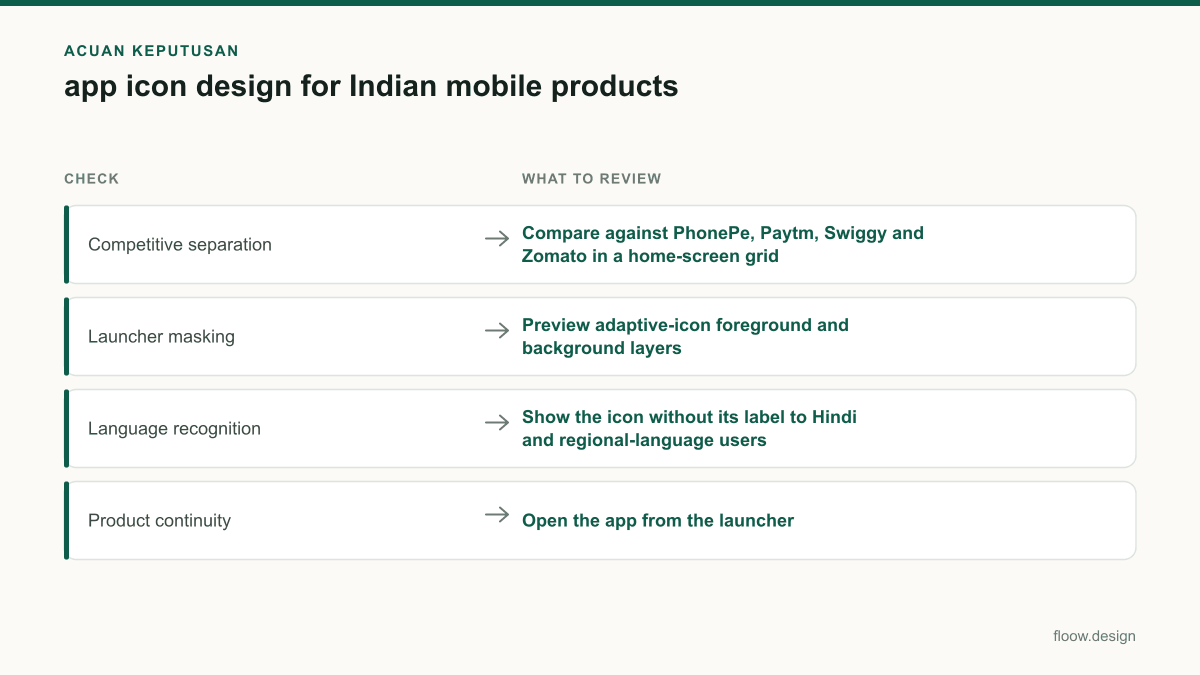The width and height of the screenshot is (1200, 675).
Task: Click the arrow beside Launcher masking
Action: click(497, 330)
